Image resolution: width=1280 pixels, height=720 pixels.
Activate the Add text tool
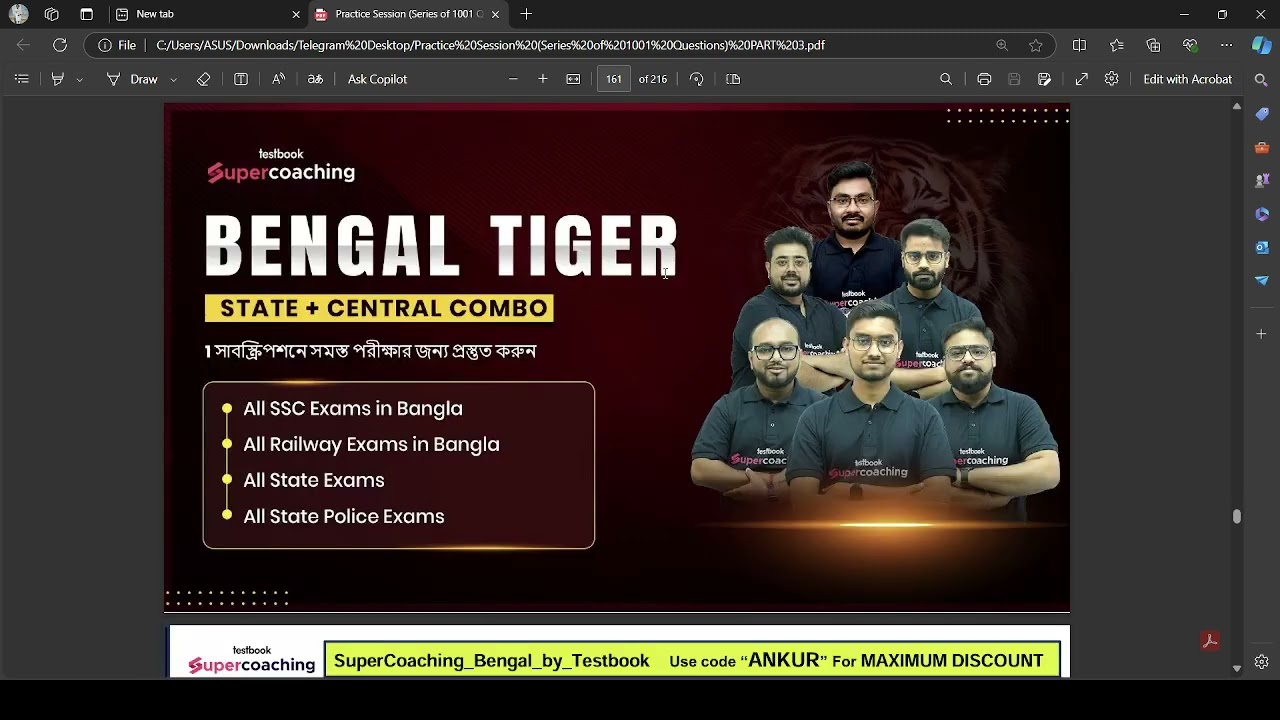coord(241,79)
